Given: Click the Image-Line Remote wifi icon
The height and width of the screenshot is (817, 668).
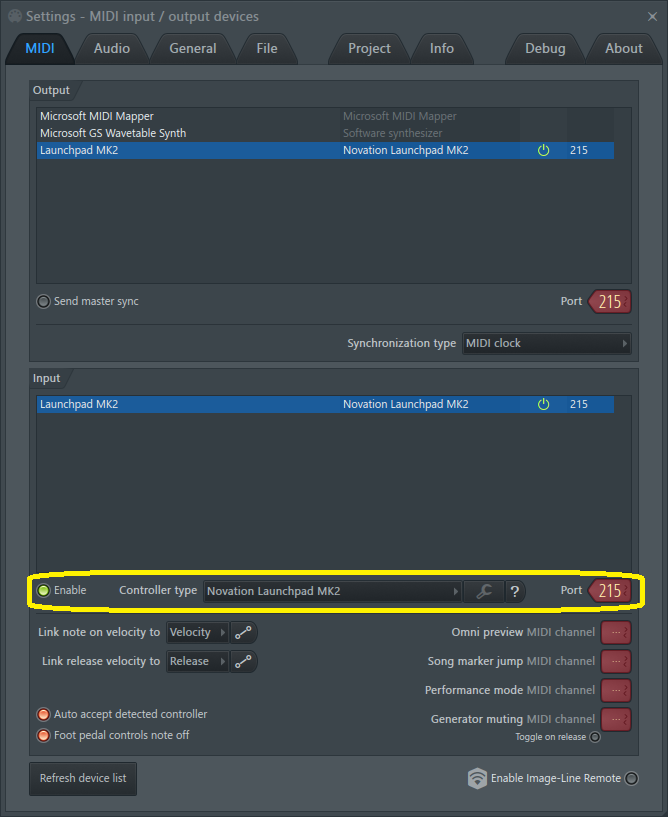Looking at the screenshot, I should [x=477, y=778].
